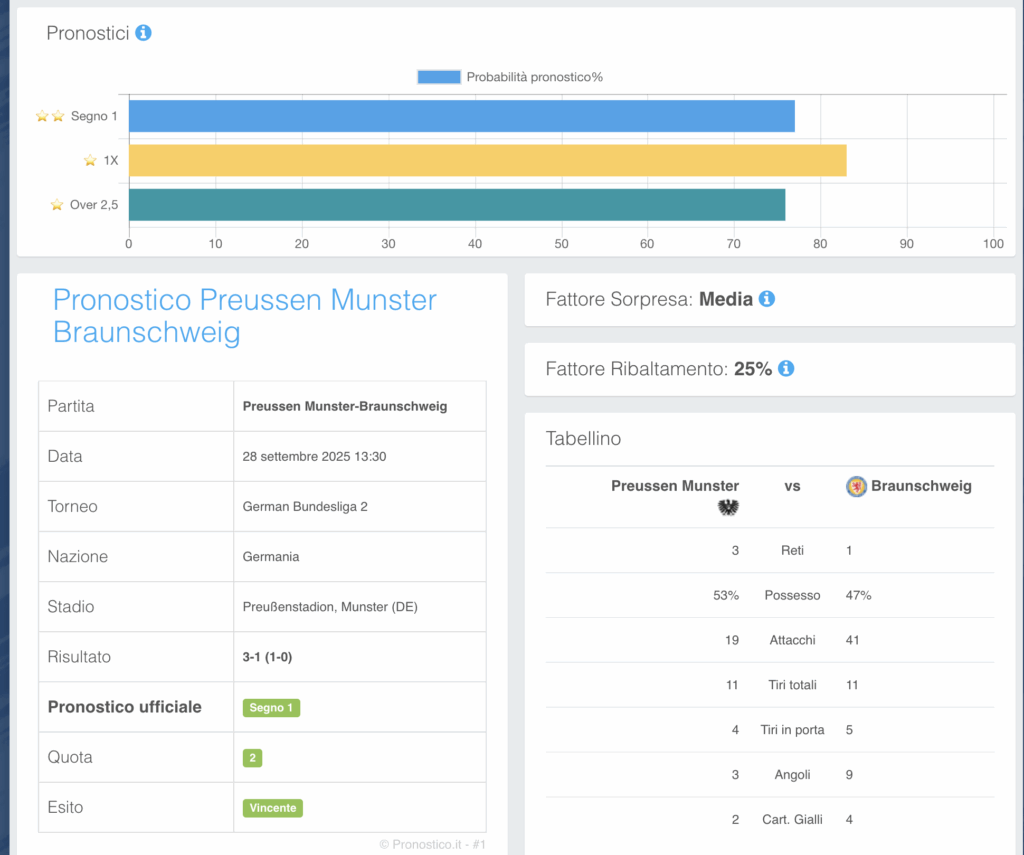Viewport: 1024px width, 855px height.
Task: Click the green Quota 2 badge
Action: pyautogui.click(x=252, y=758)
